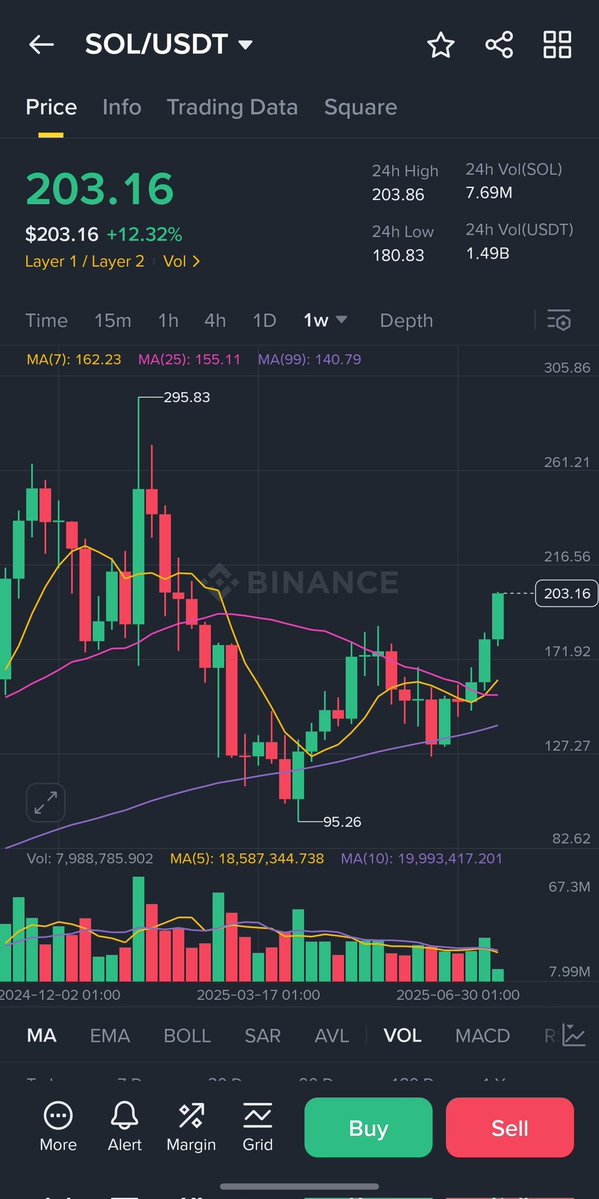Toggle the AVL indicator
The image size is (599, 1199).
tap(331, 1035)
